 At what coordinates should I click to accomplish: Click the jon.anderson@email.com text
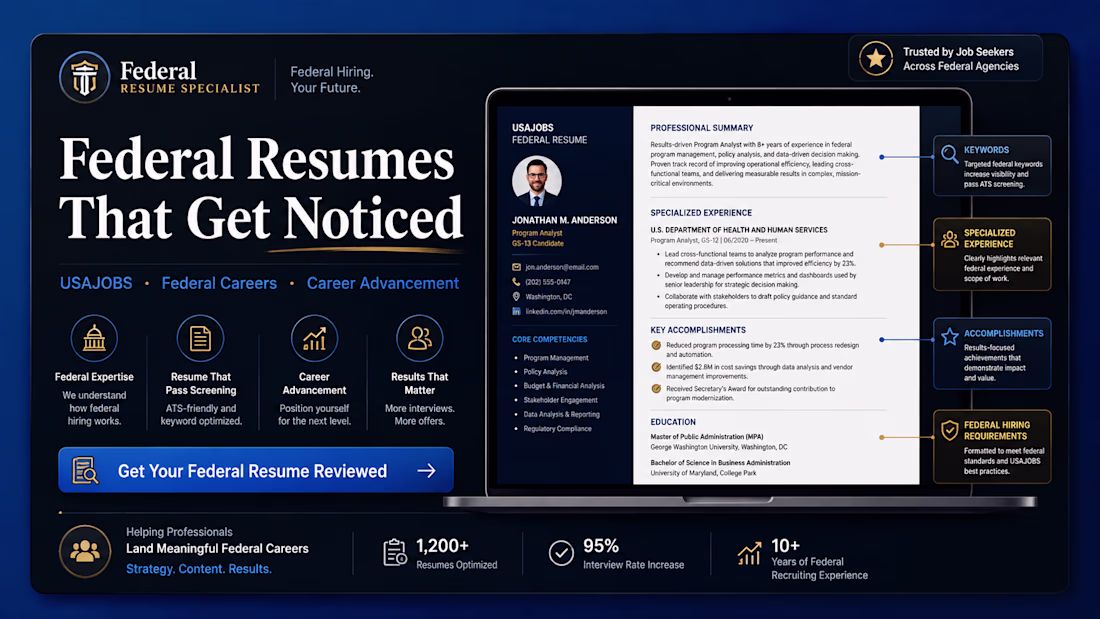point(562,267)
